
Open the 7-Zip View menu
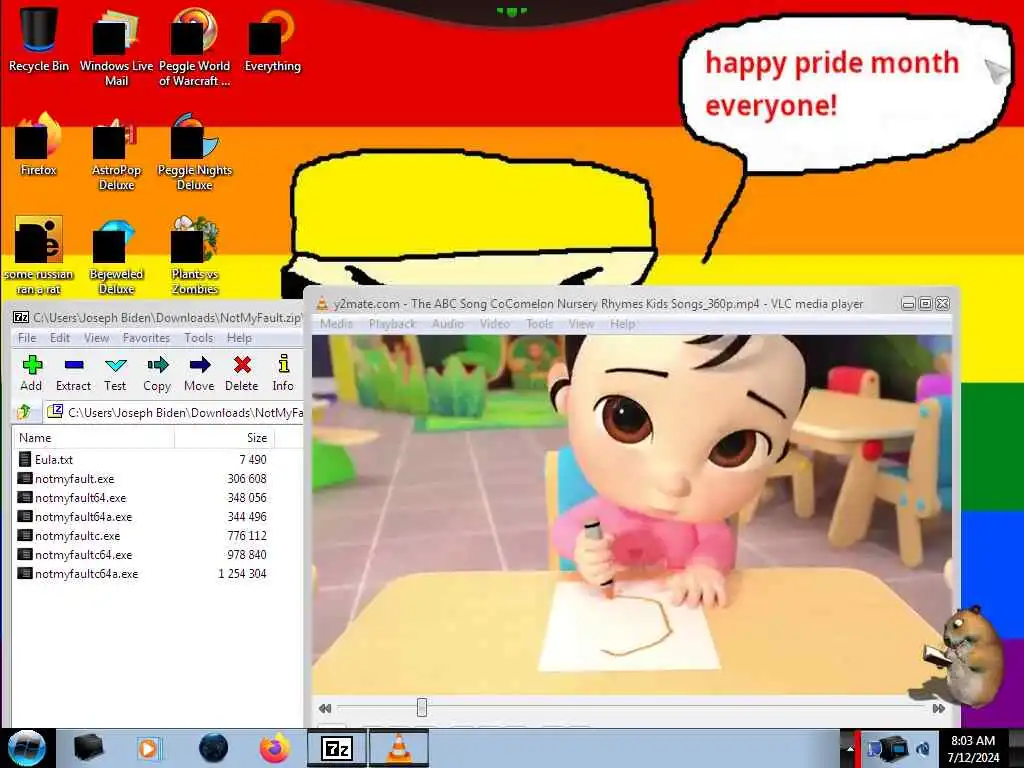pyautogui.click(x=96, y=338)
